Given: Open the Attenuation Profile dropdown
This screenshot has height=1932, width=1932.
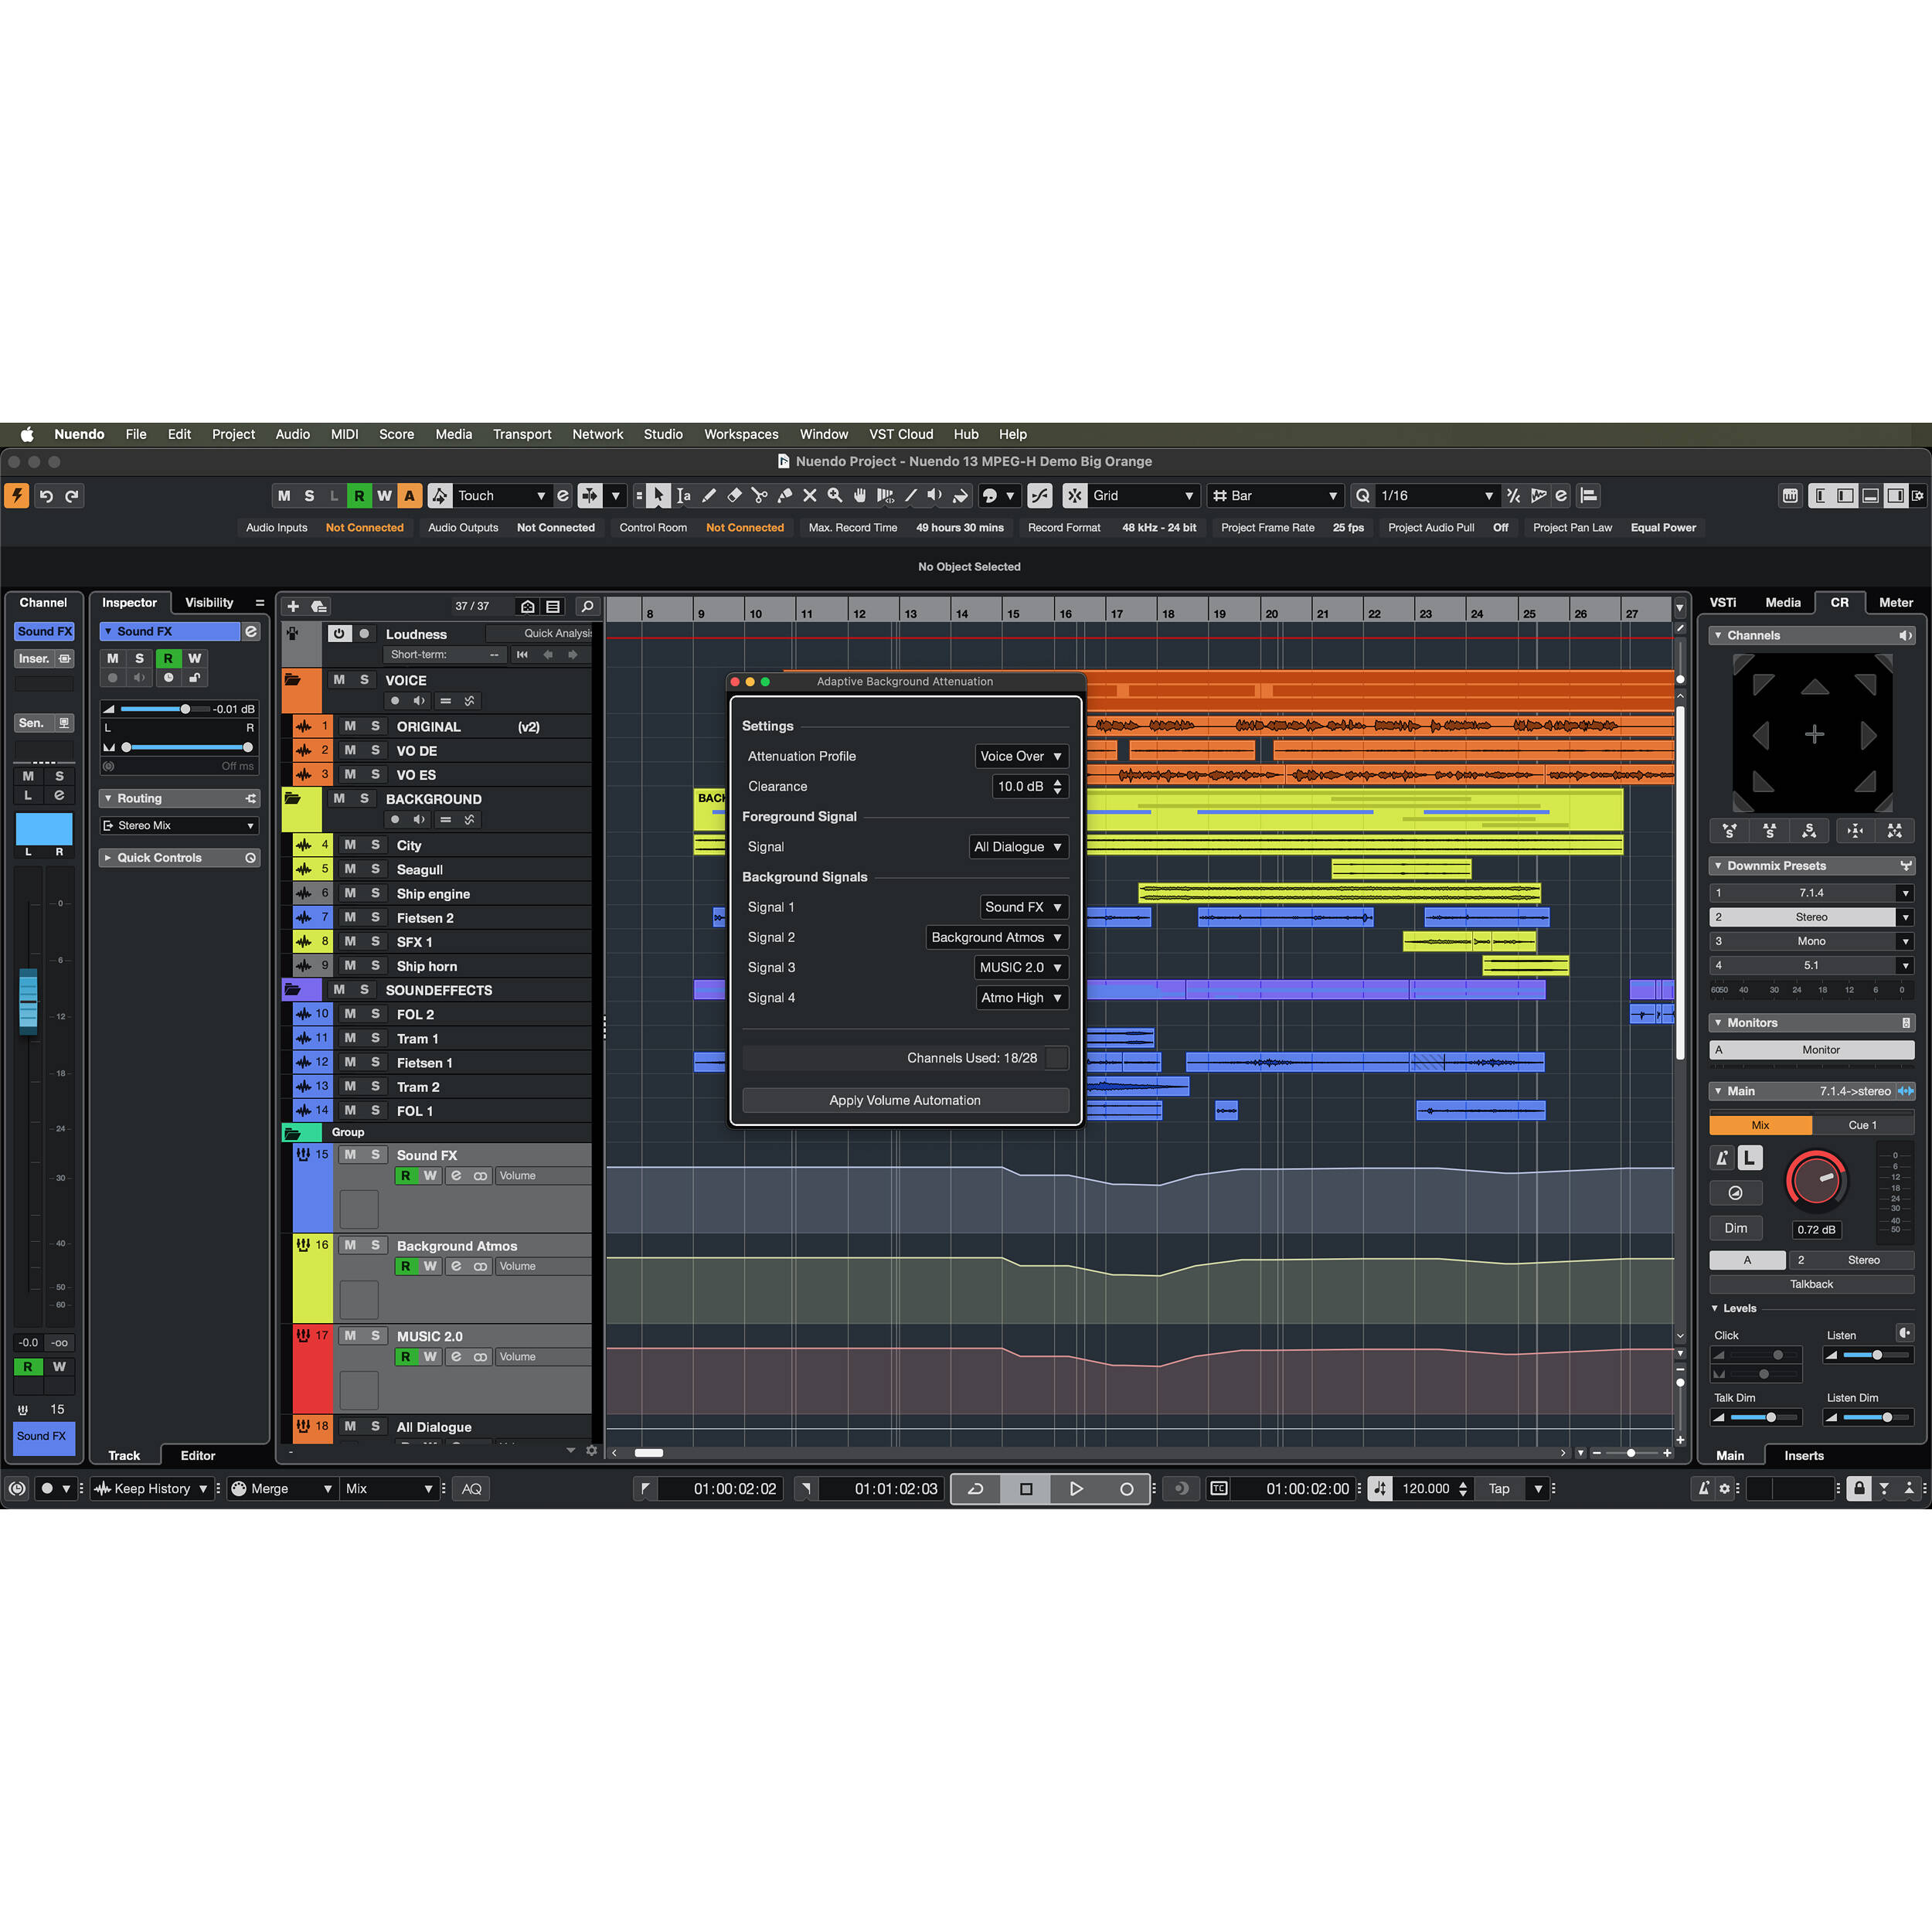Looking at the screenshot, I should (x=1020, y=756).
